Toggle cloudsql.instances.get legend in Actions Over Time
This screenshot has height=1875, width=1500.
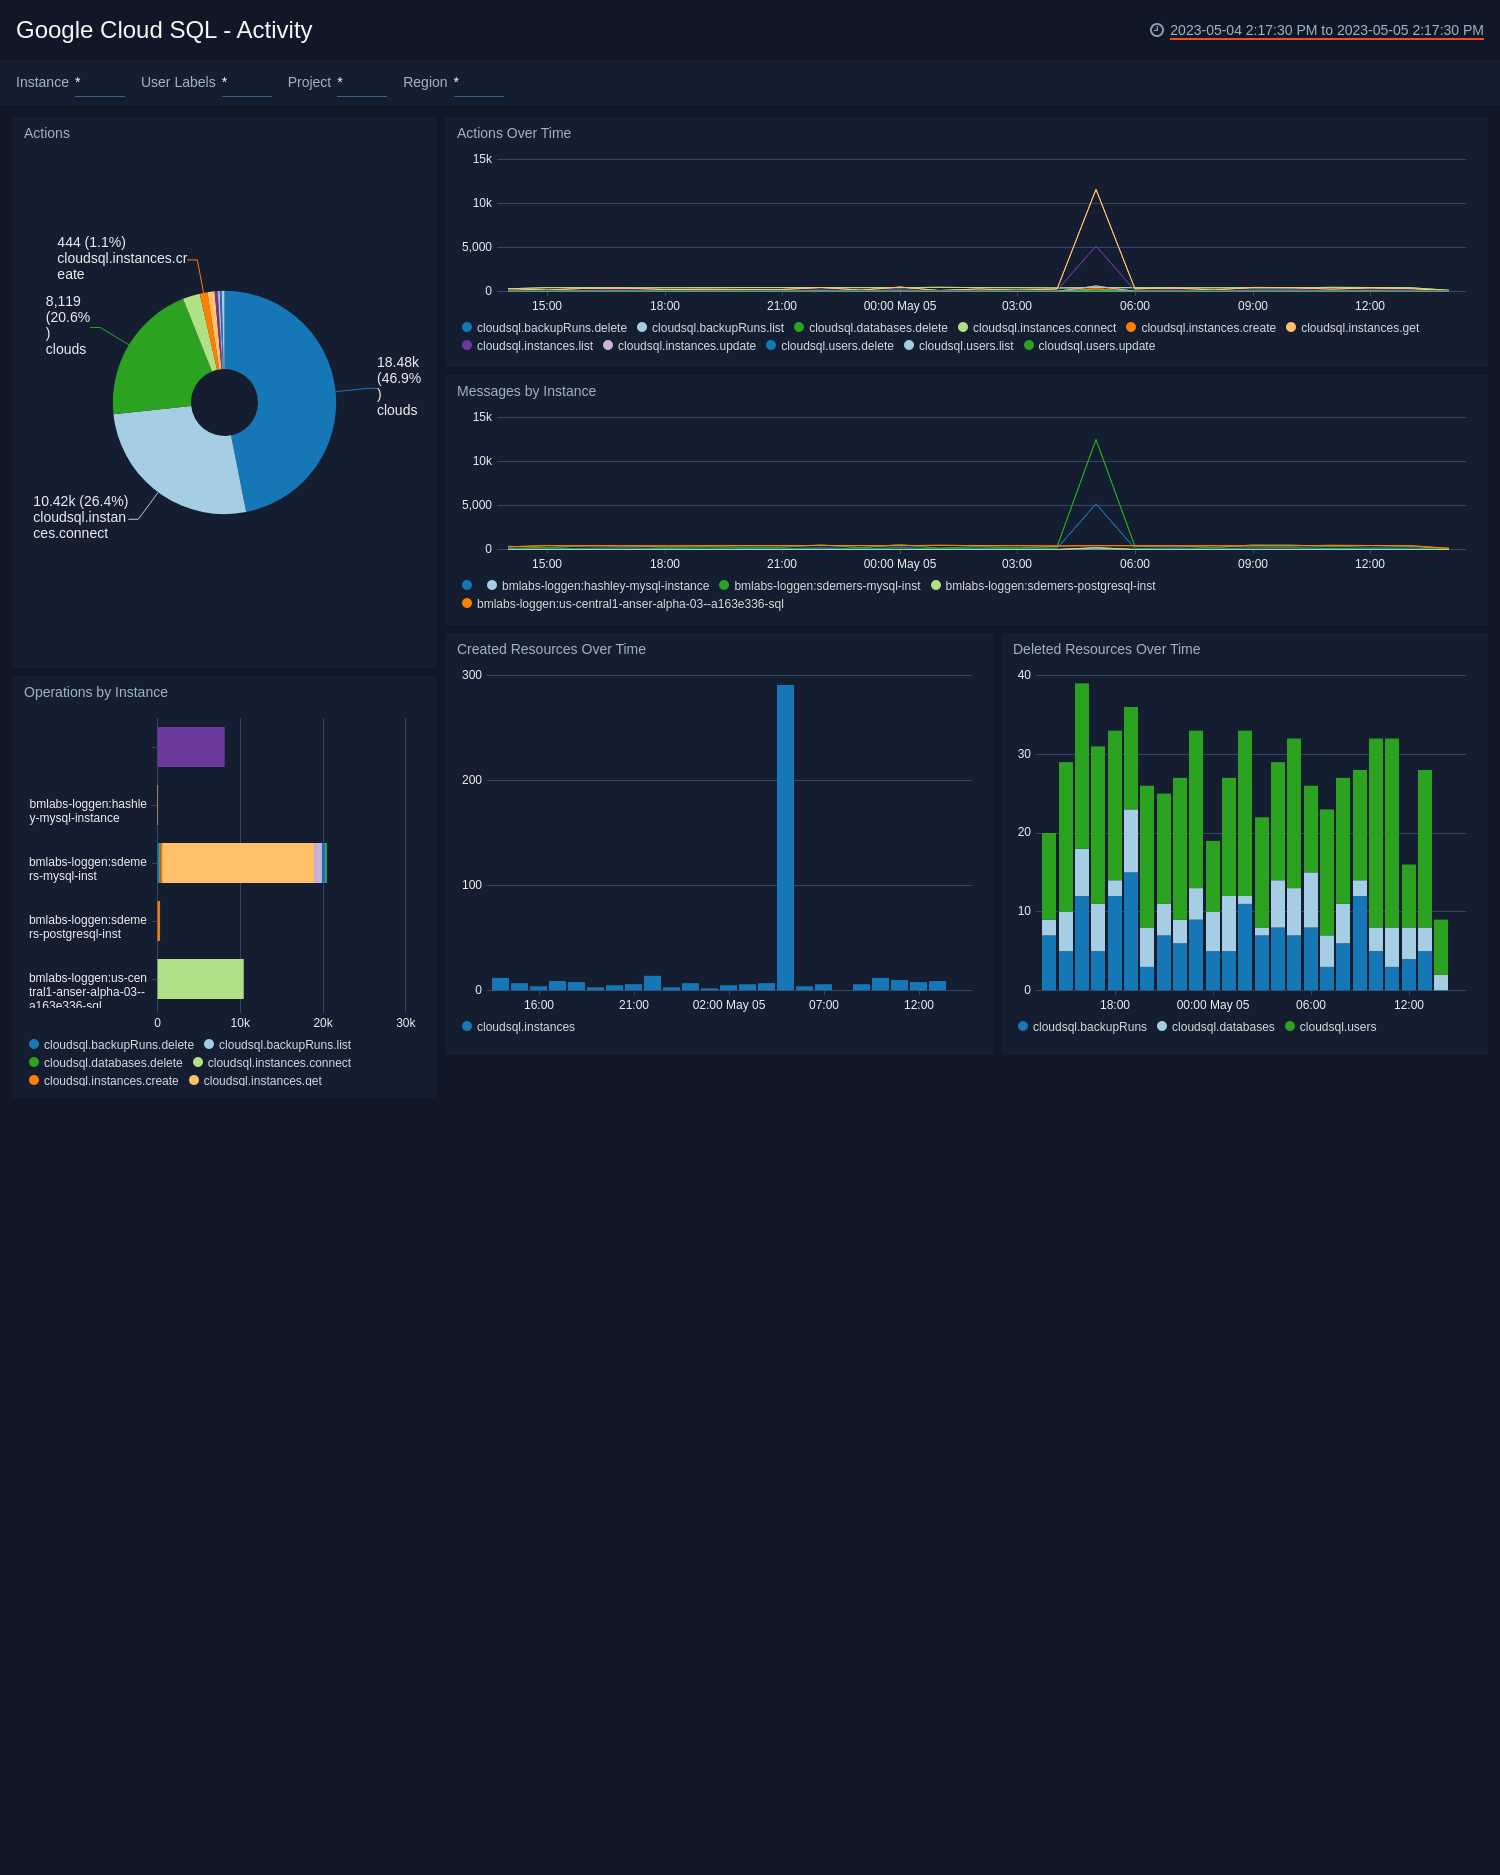coord(1352,328)
